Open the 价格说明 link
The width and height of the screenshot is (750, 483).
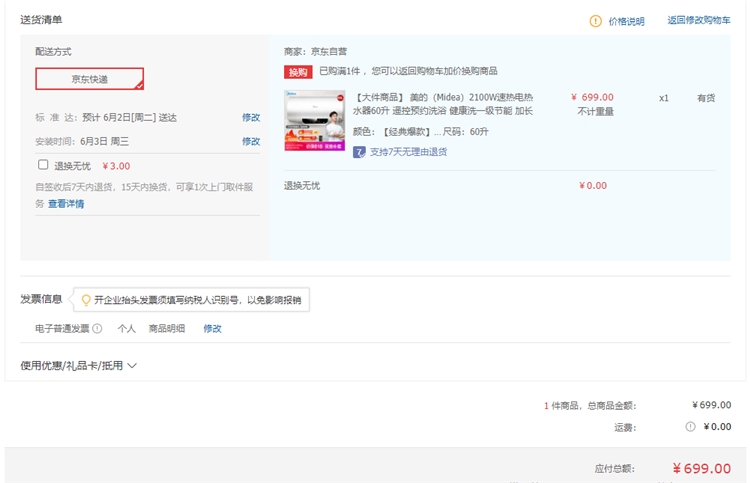pos(626,21)
